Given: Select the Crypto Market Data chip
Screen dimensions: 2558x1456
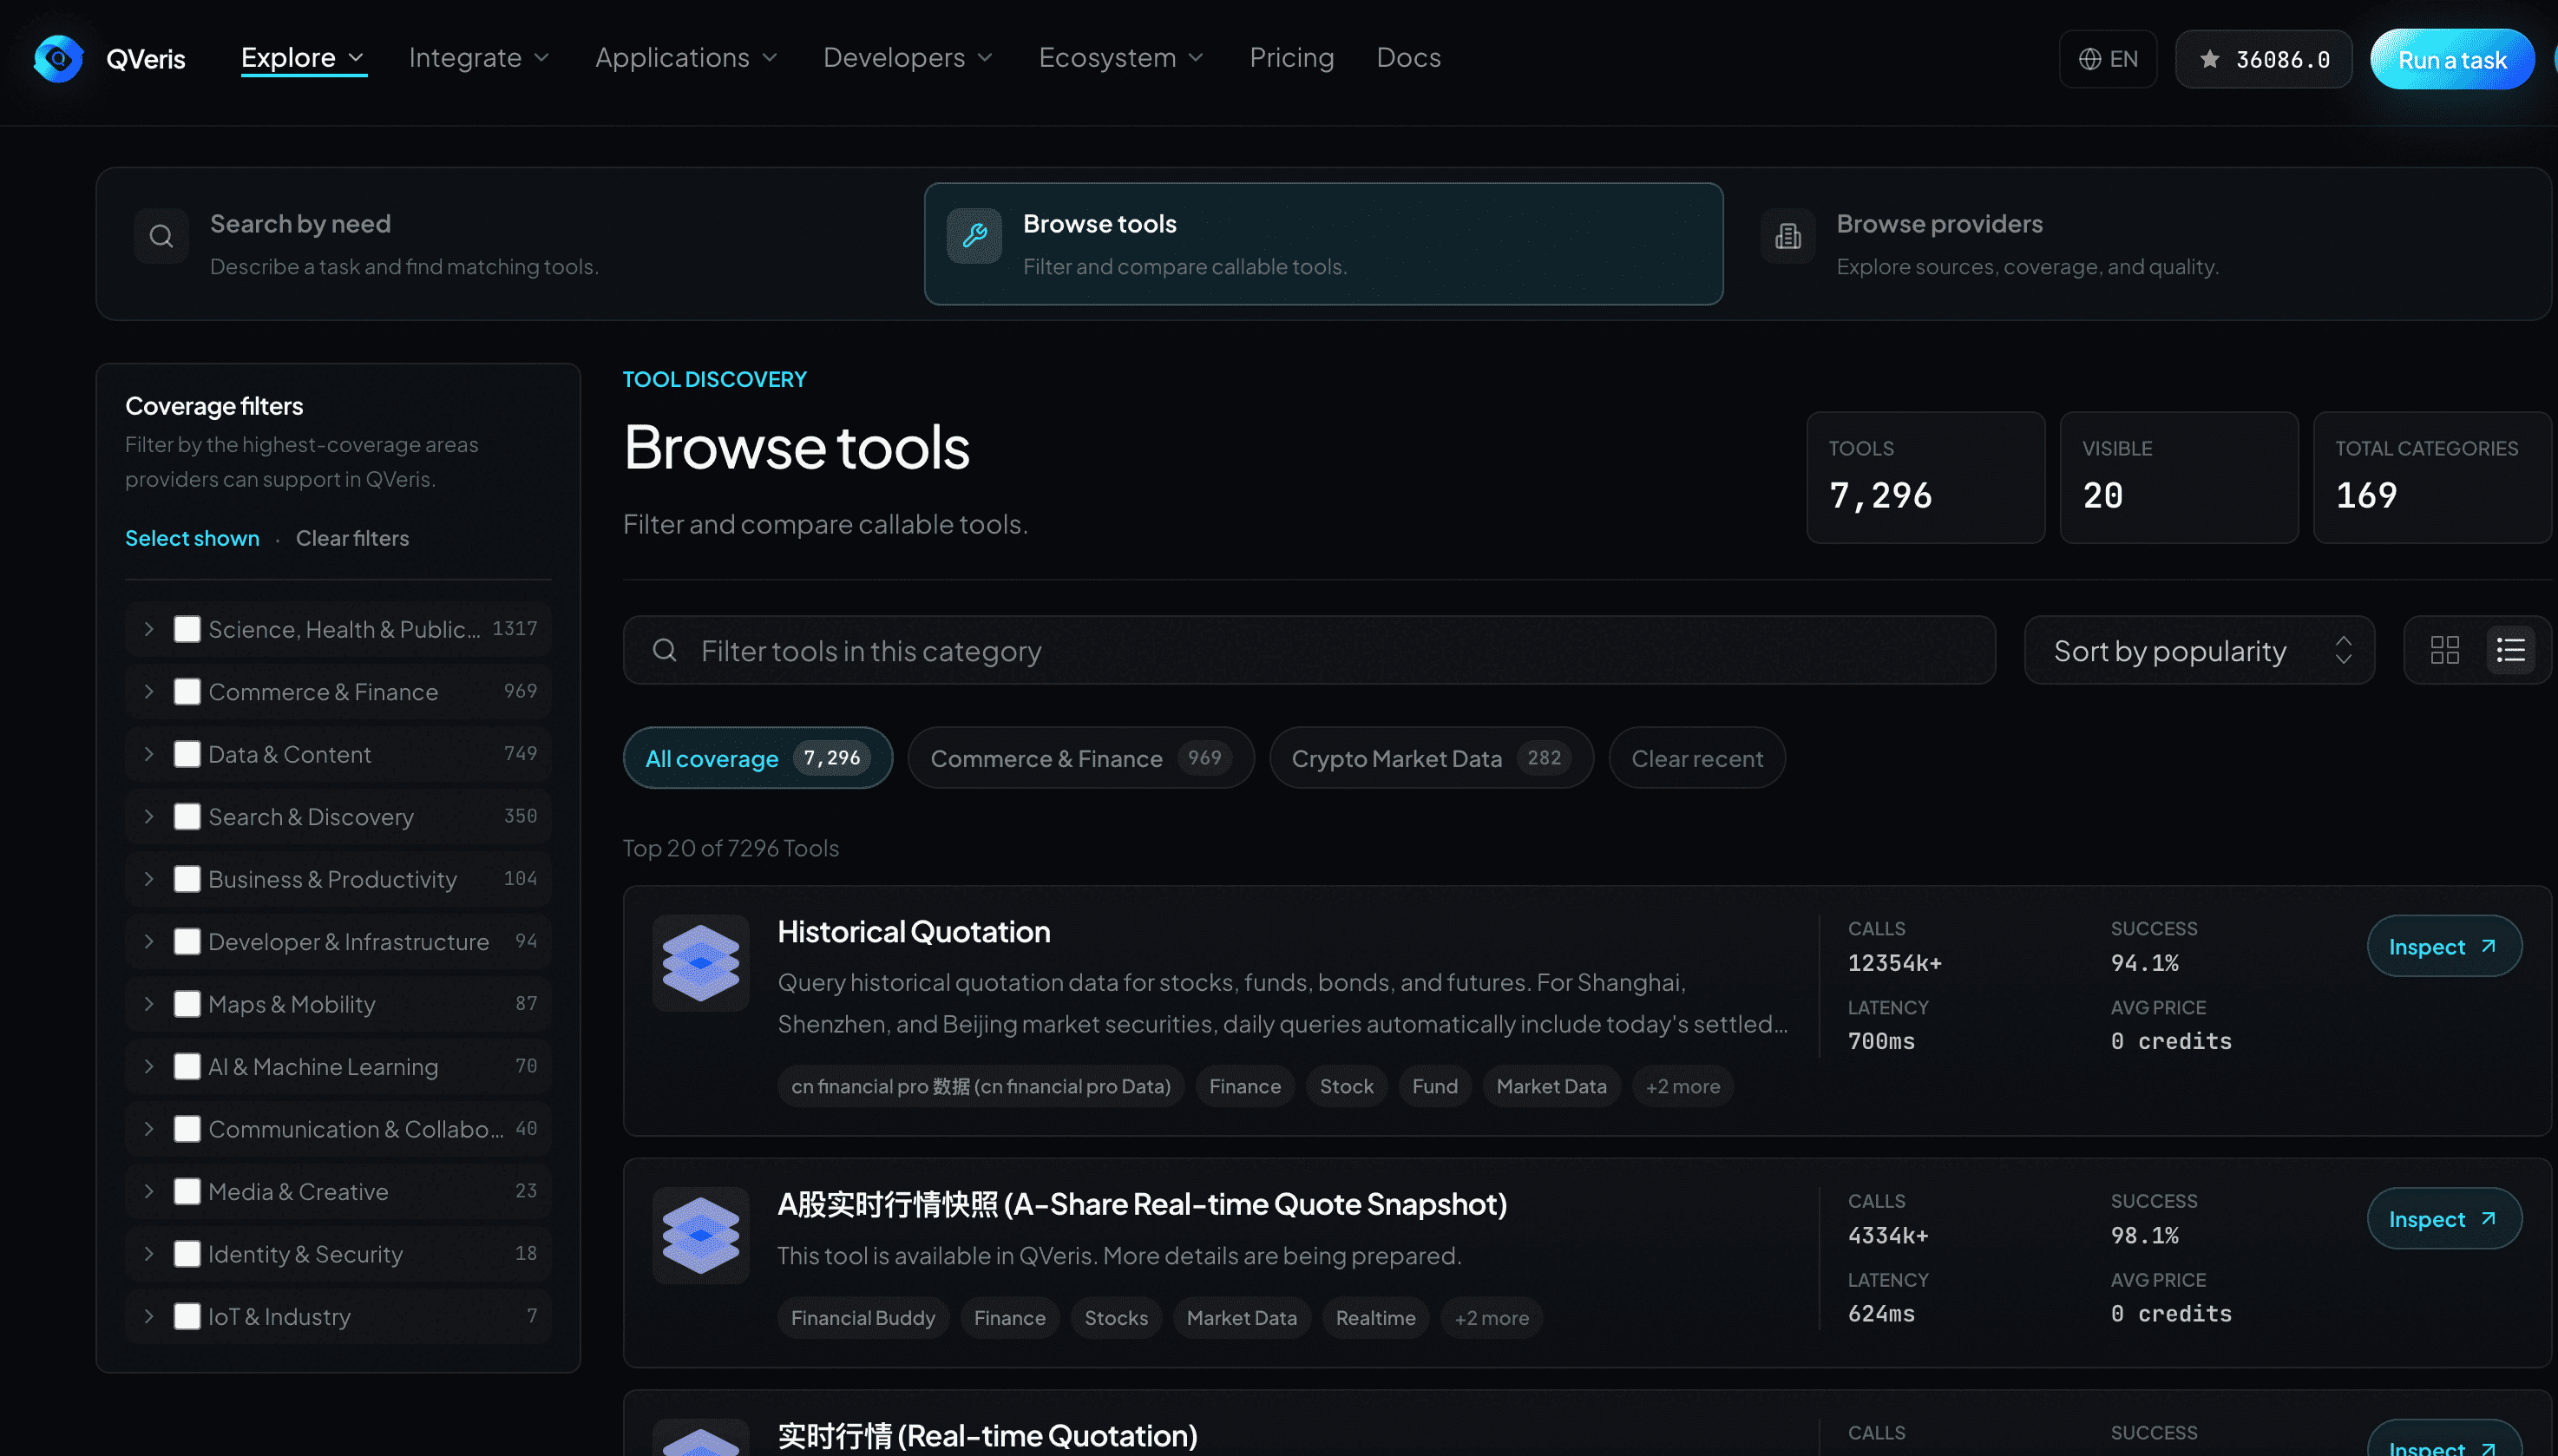Looking at the screenshot, I should click(1431, 758).
